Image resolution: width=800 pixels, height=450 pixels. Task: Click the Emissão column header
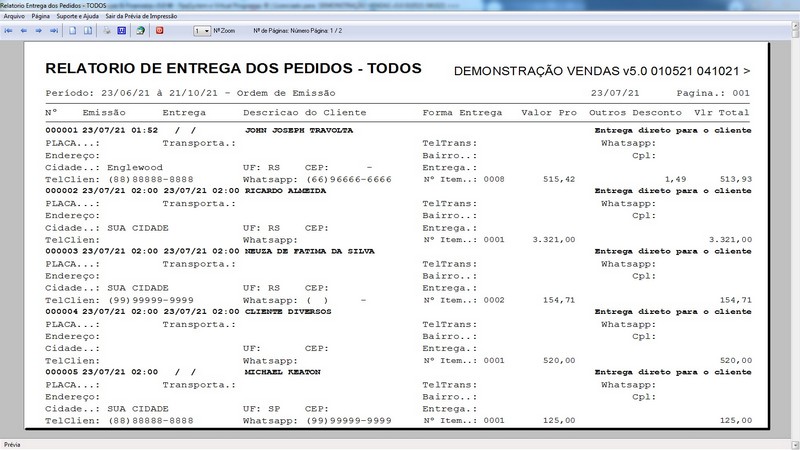[104, 113]
